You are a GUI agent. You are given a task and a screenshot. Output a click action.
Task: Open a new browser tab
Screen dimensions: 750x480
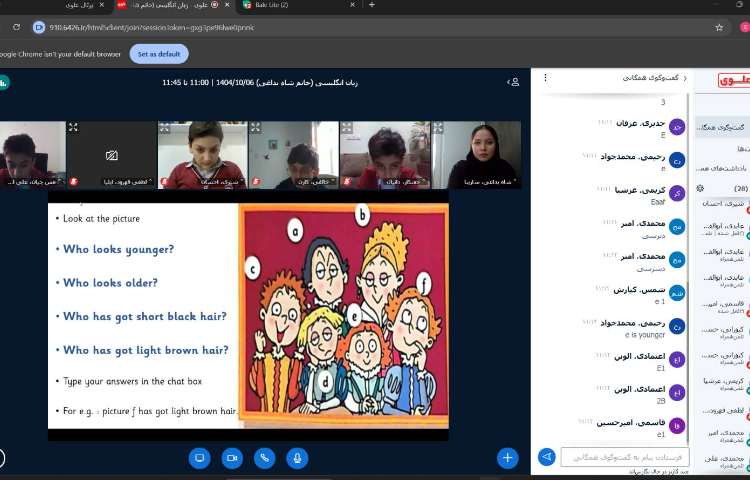click(372, 5)
